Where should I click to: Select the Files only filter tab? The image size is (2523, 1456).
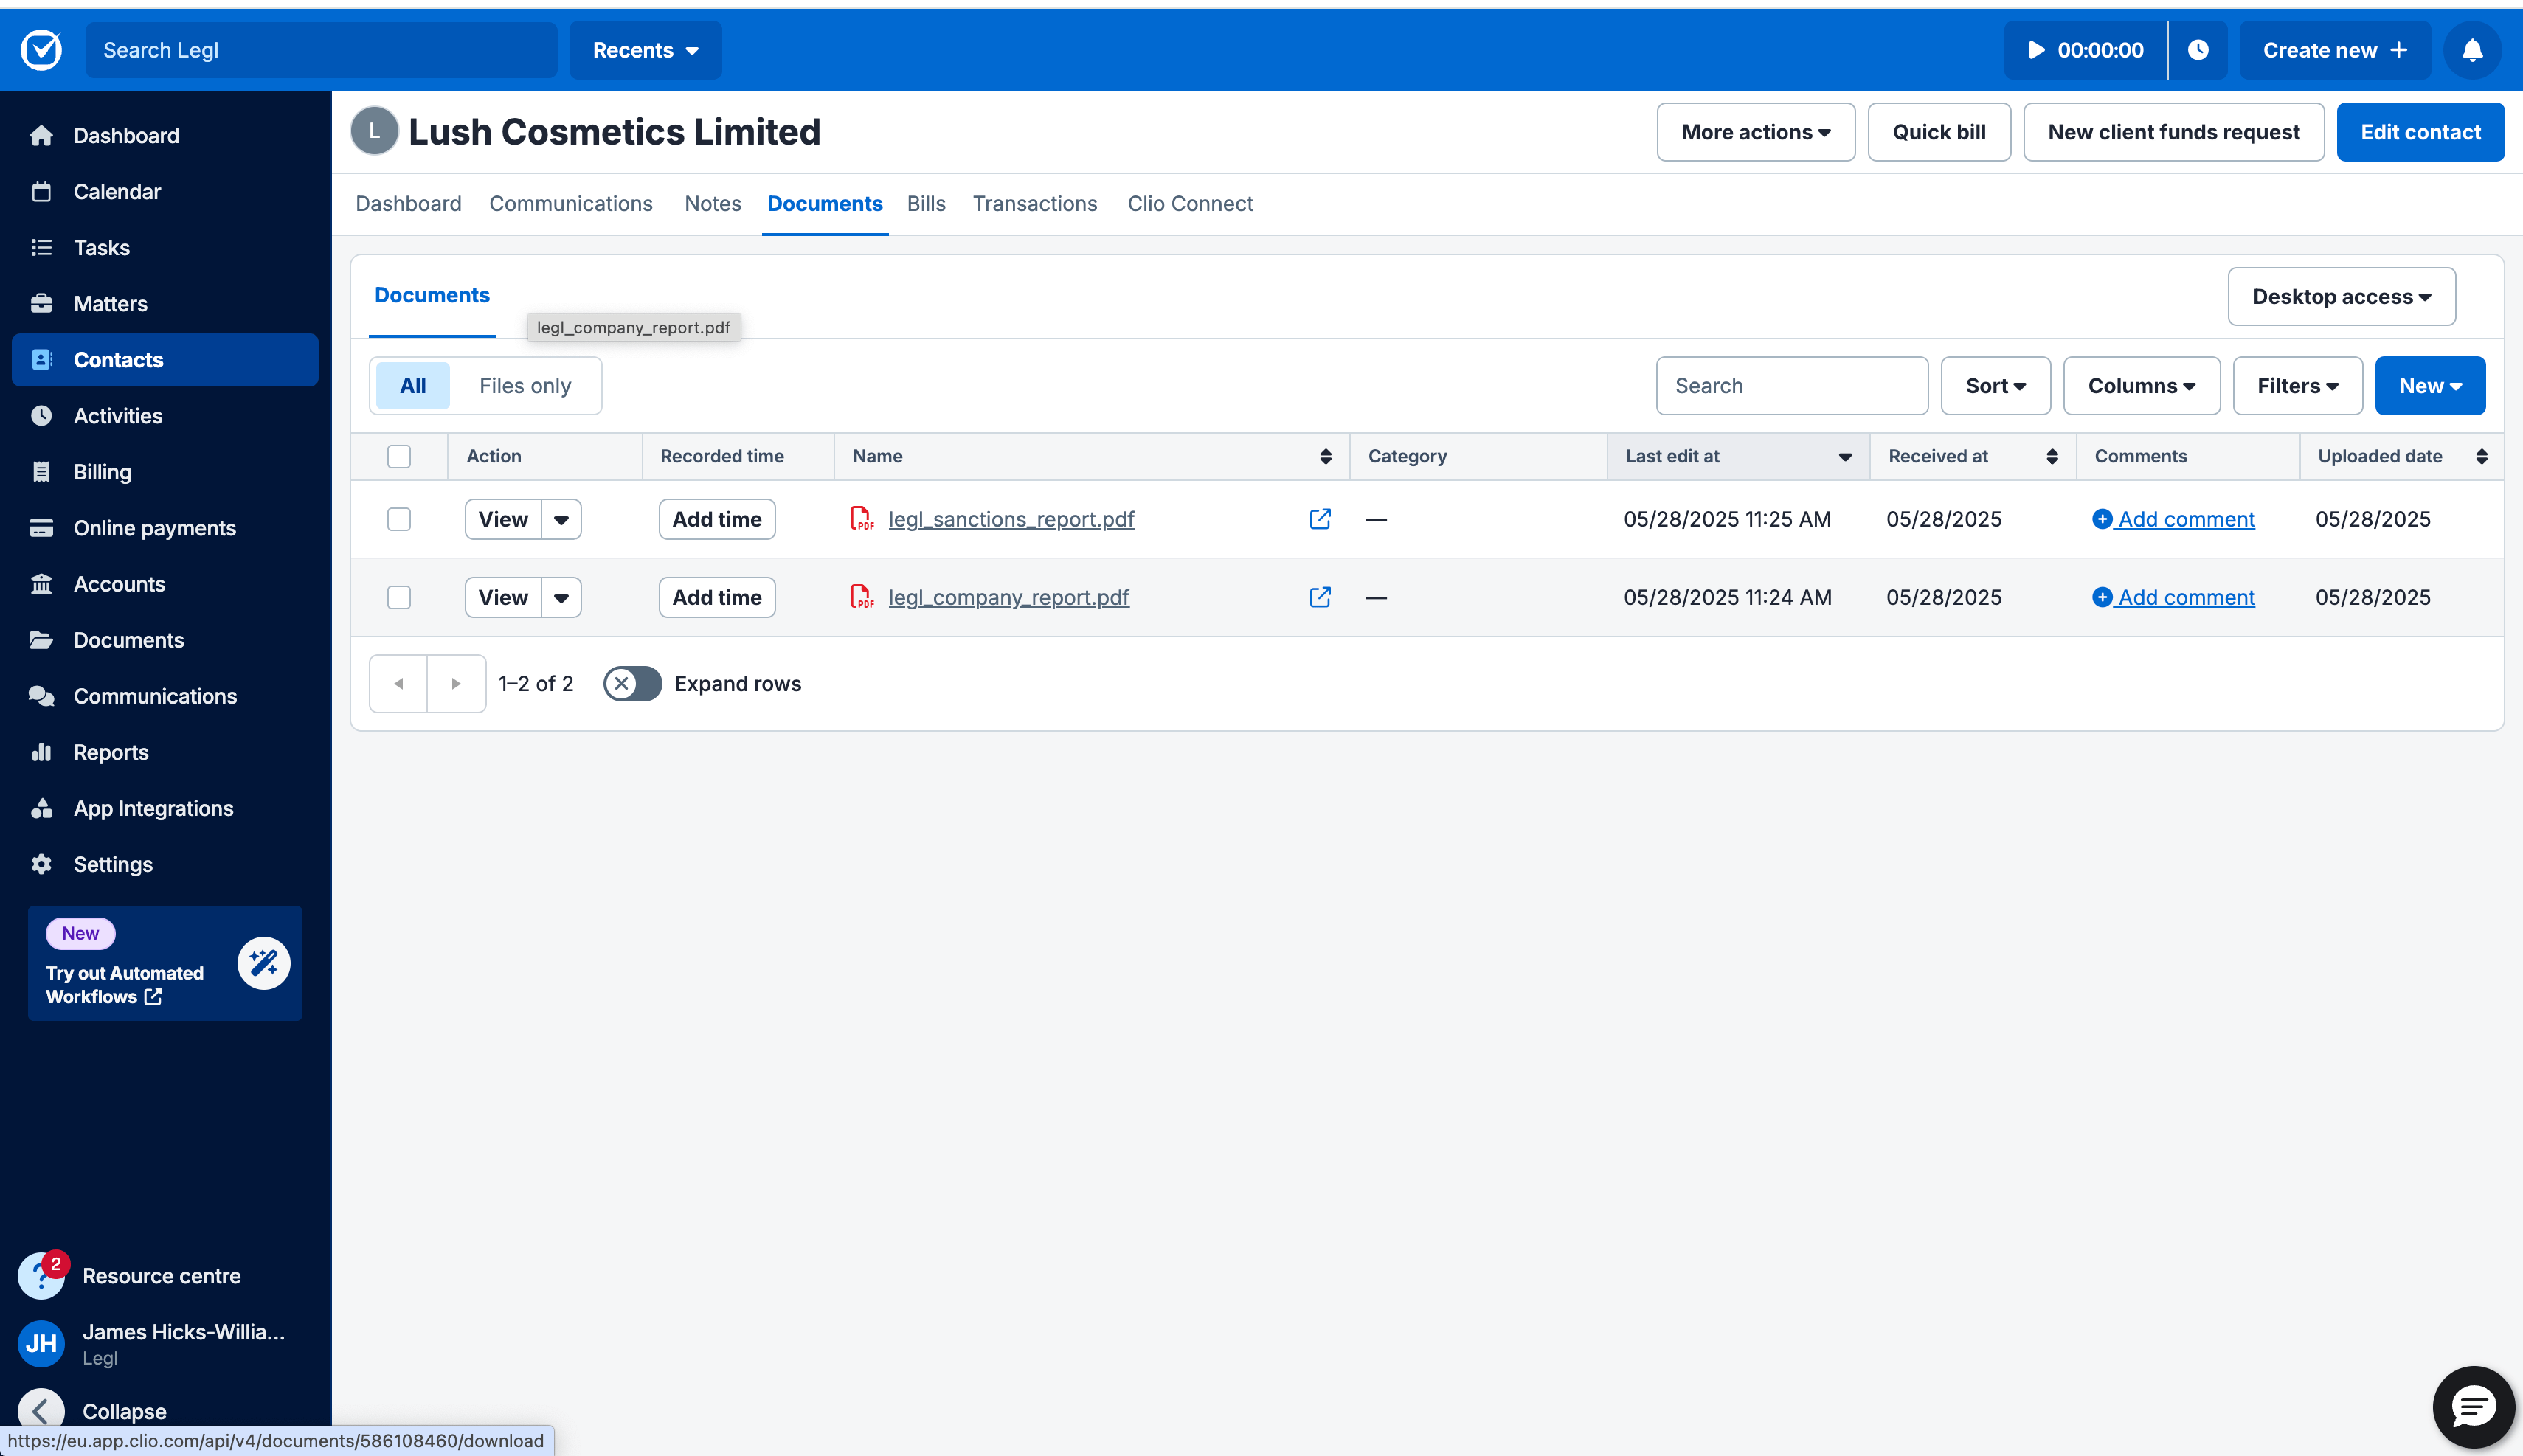[525, 386]
